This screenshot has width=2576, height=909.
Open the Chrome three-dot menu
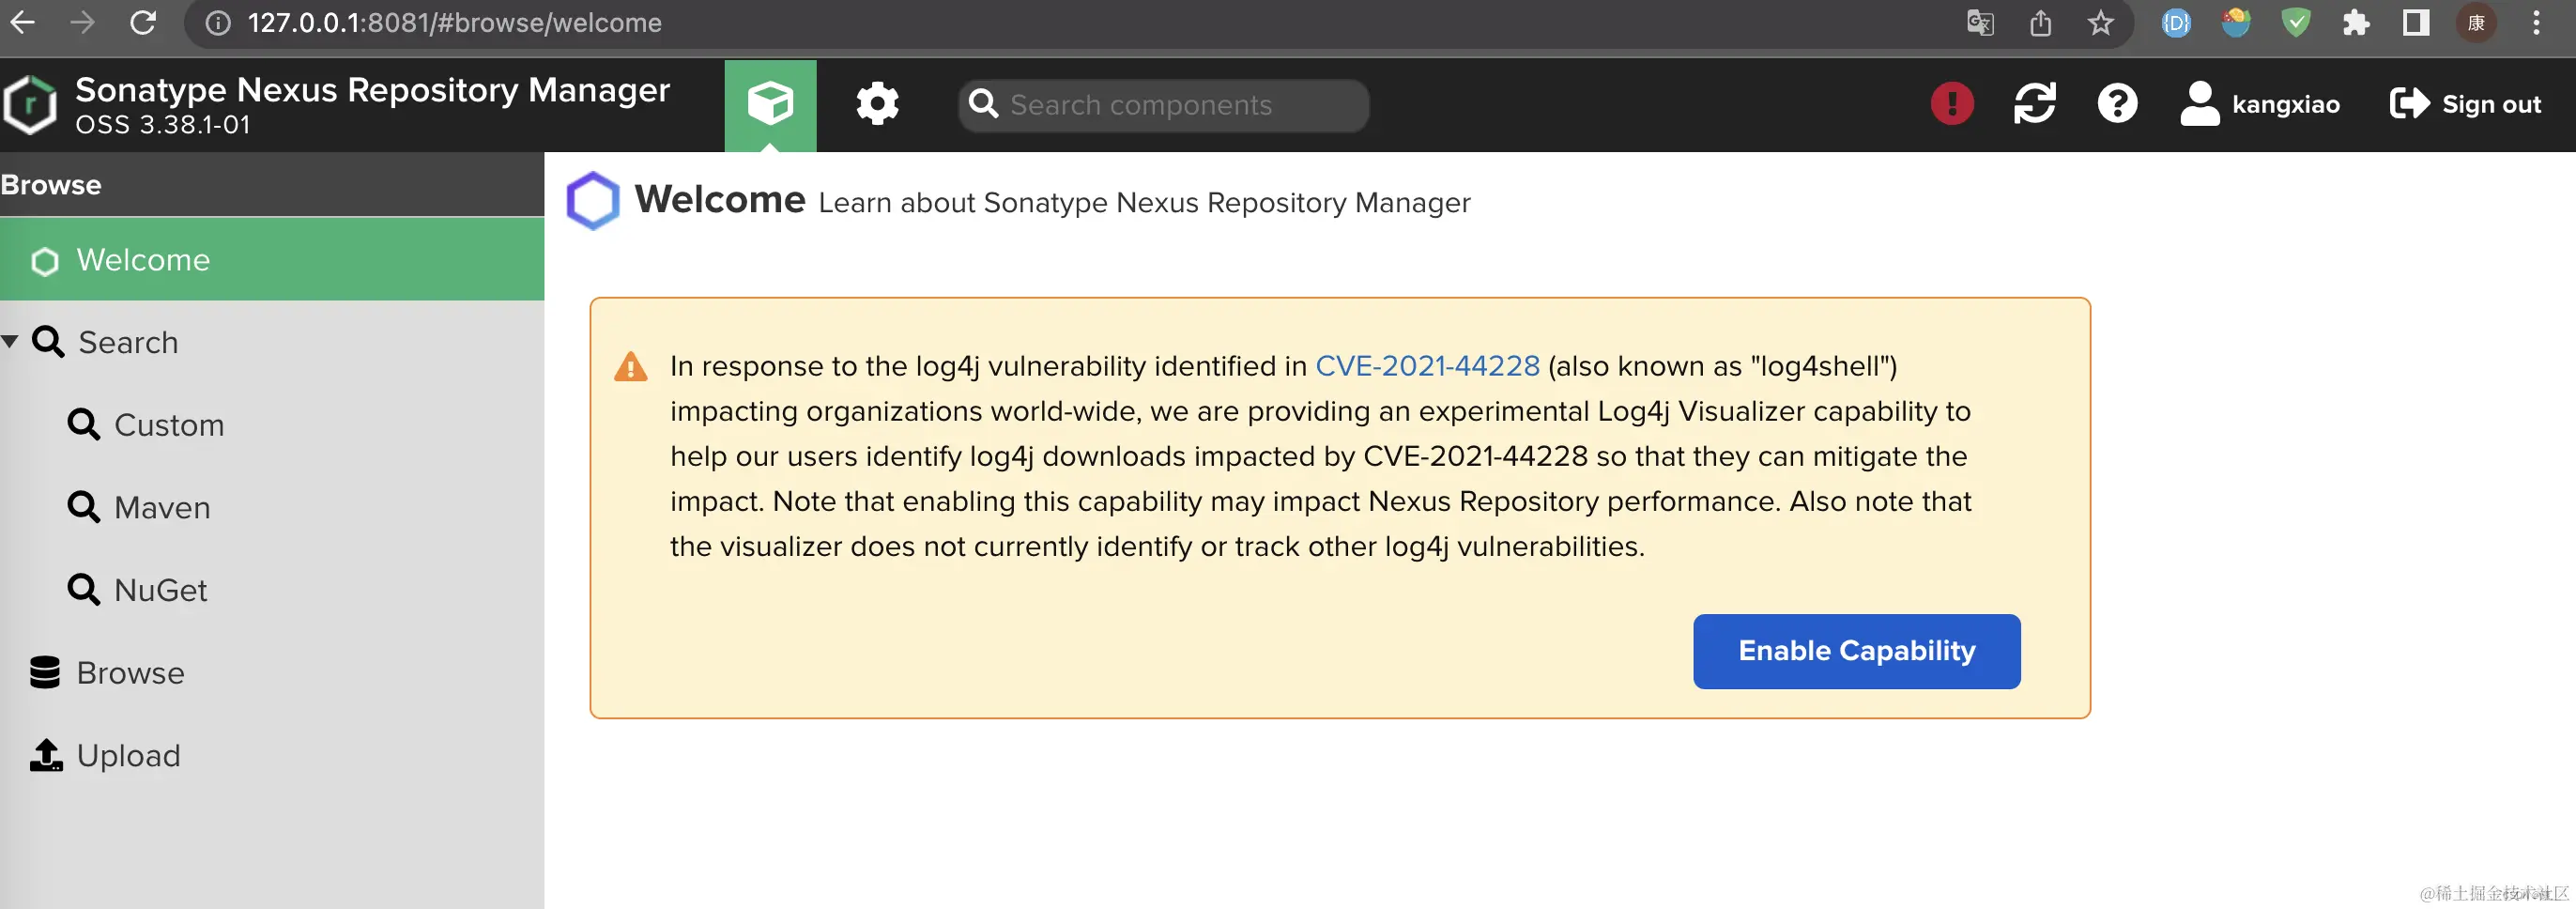pos(2536,23)
